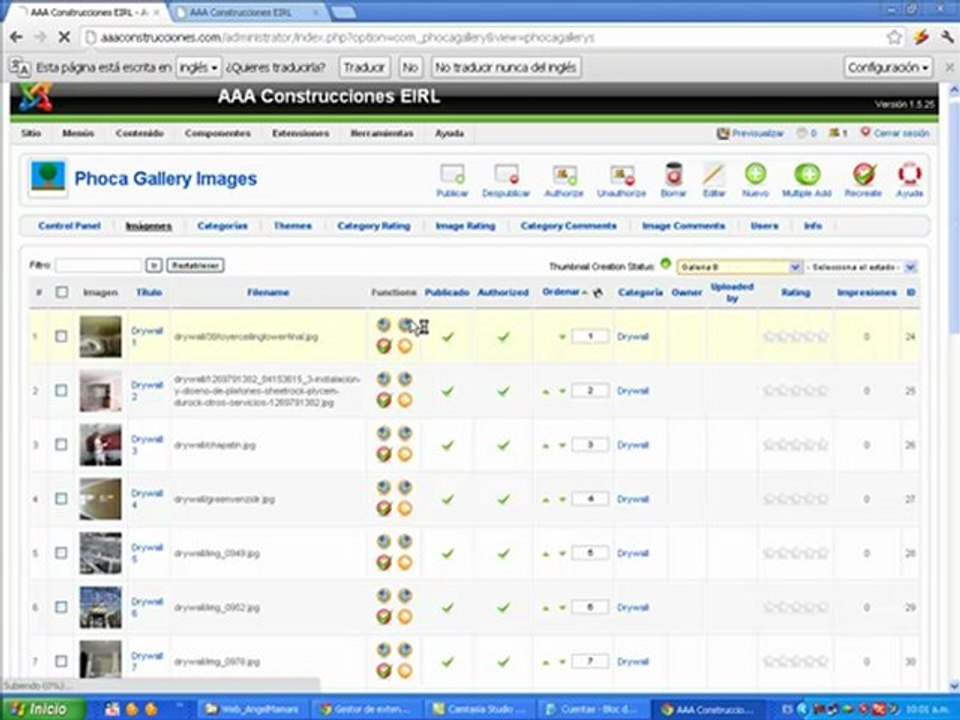Move Drywall 1 down with green arrow

[x=562, y=337]
